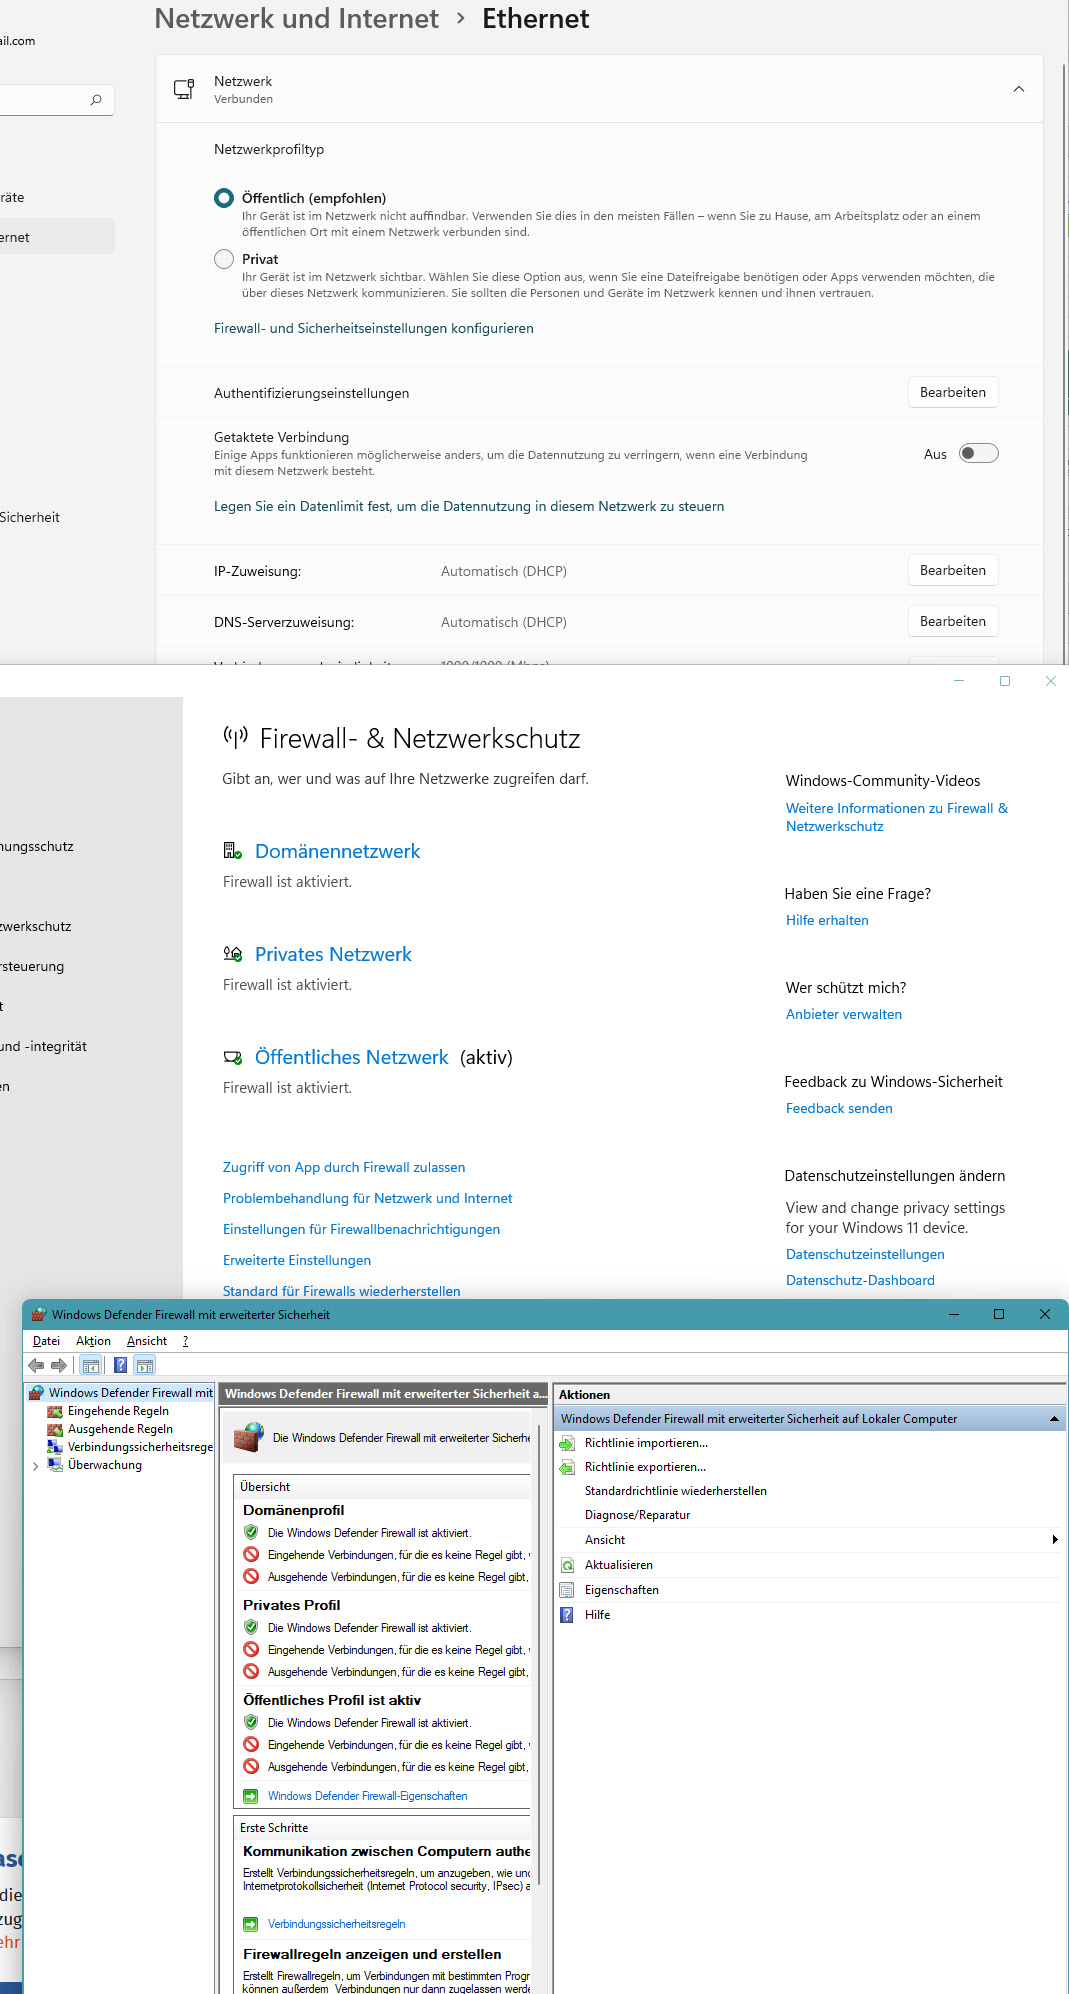1069x1994 pixels.
Task: Open Domänennetzwerk firewall settings
Action: tap(337, 851)
